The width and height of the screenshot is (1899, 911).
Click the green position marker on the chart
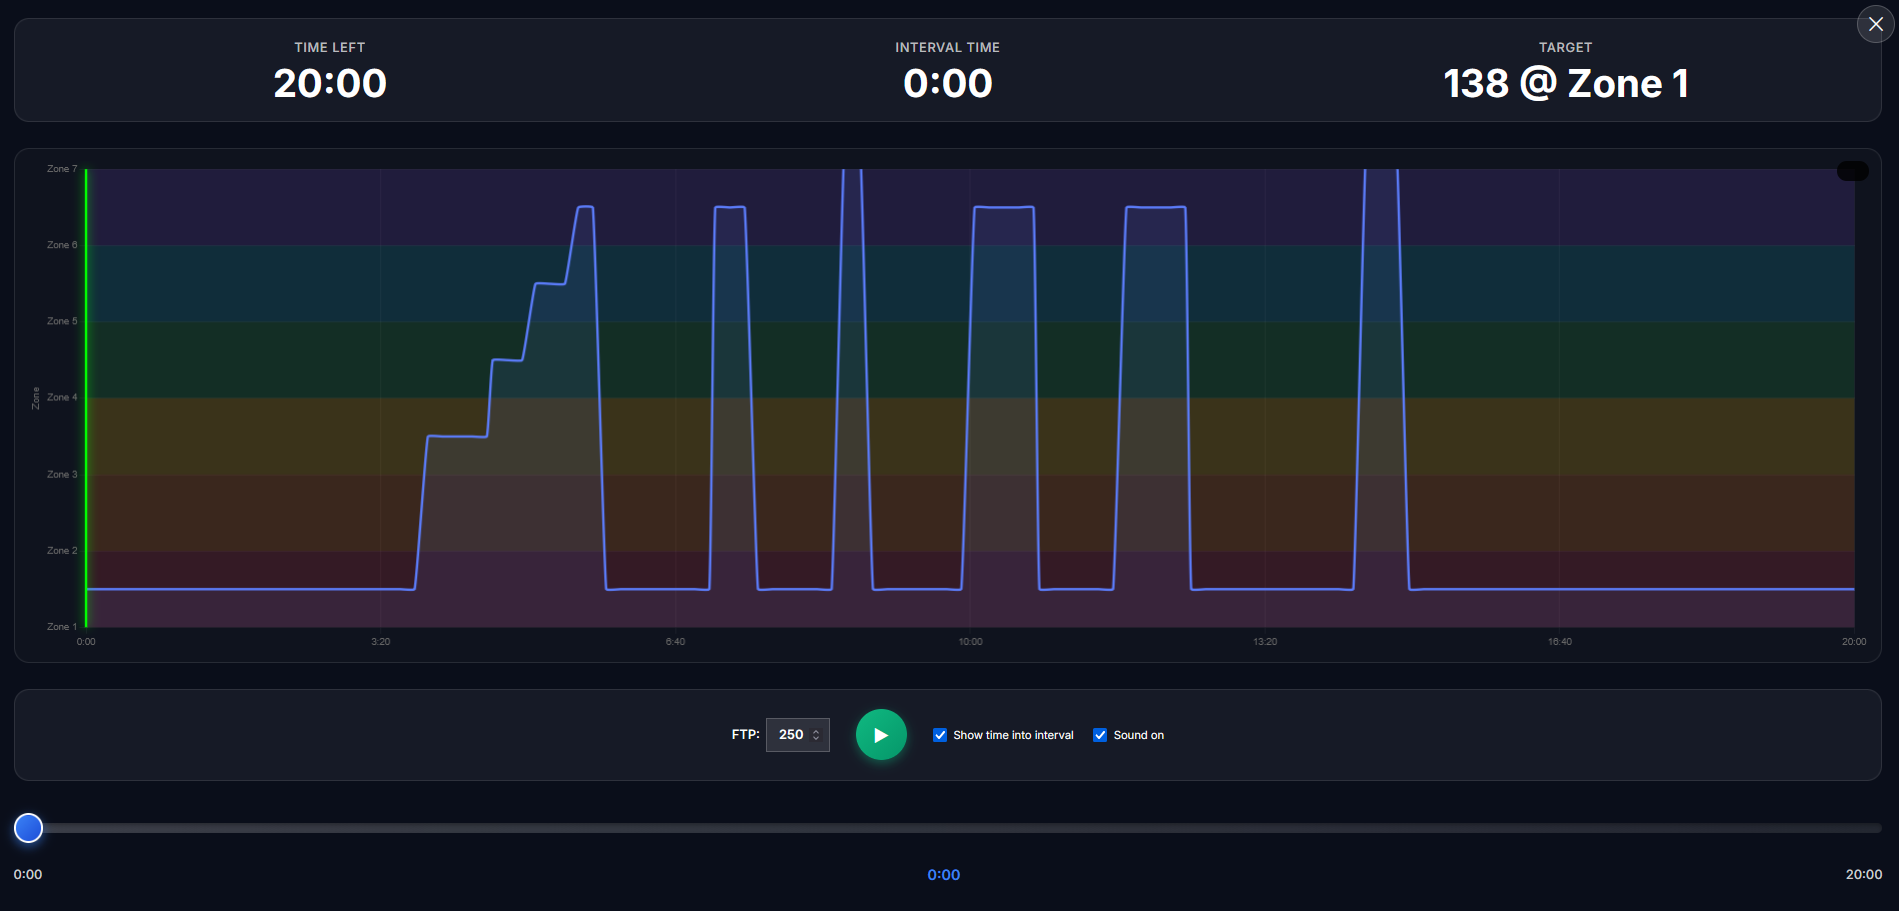[x=86, y=400]
